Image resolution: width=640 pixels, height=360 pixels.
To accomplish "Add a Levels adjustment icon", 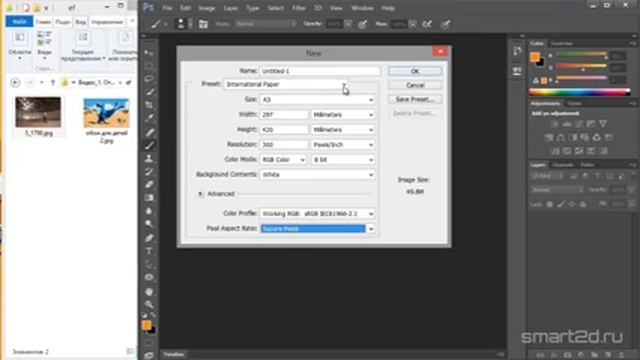I will pos(567,124).
